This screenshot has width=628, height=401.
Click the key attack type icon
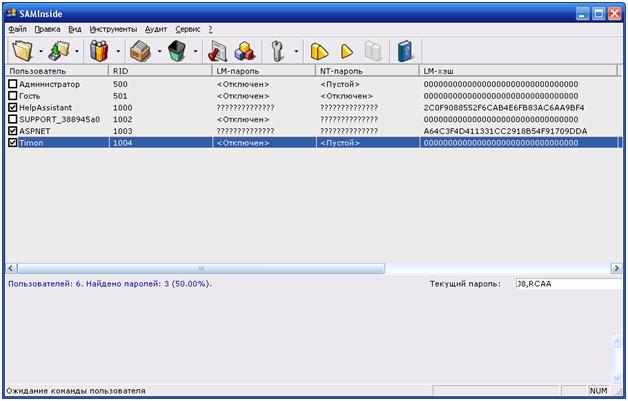click(278, 51)
